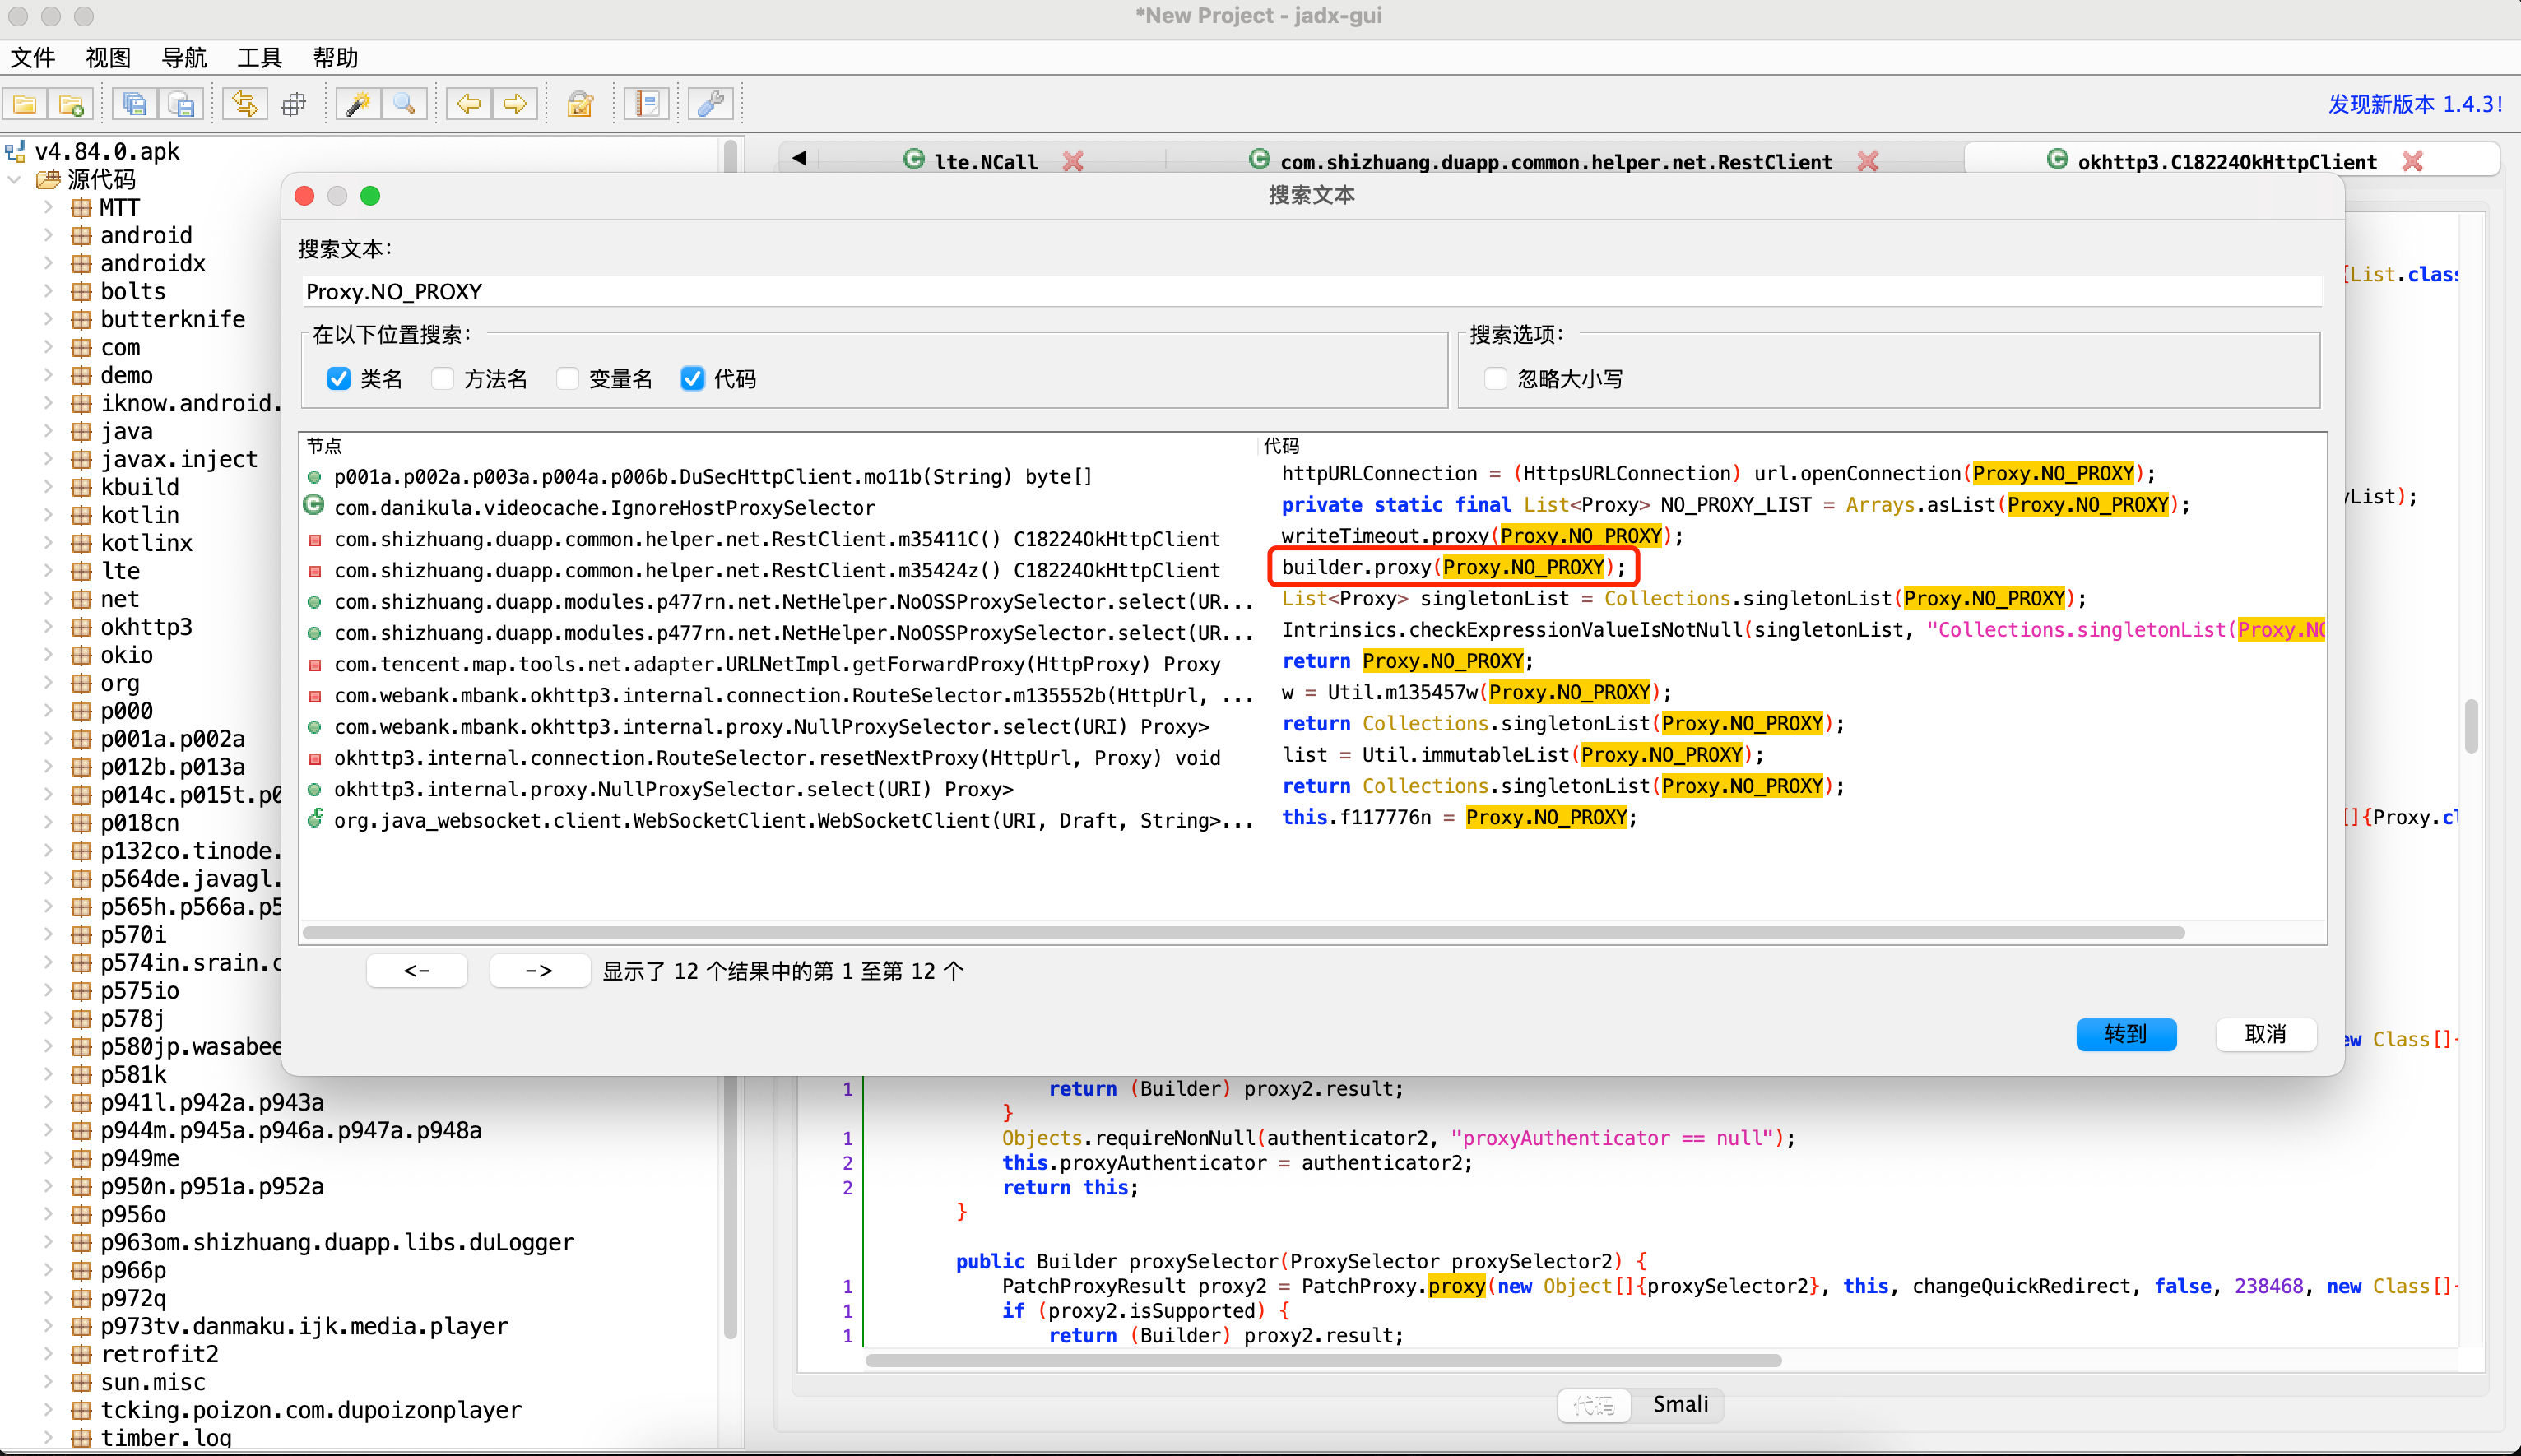The height and width of the screenshot is (1456, 2521).
Task: Expand the okhttp3 package node
Action: pyautogui.click(x=48, y=627)
